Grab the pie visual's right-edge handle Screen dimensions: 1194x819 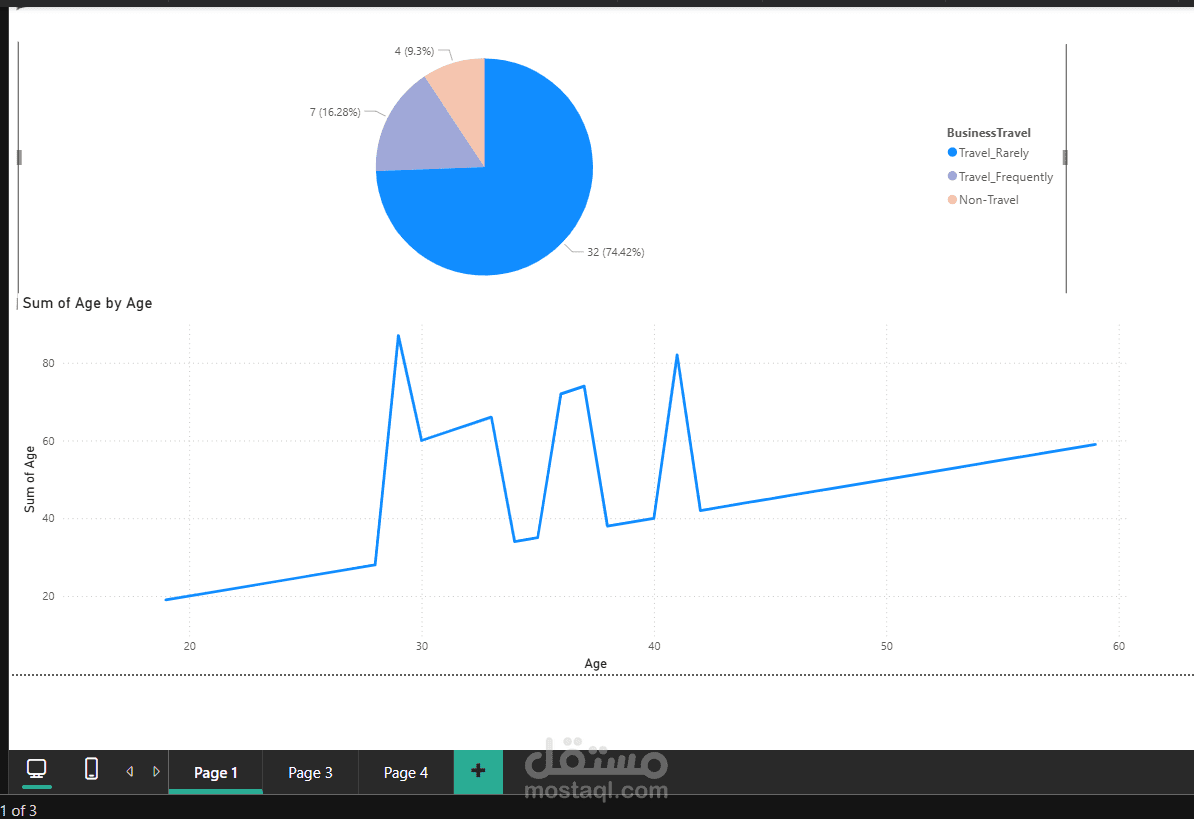point(1065,158)
